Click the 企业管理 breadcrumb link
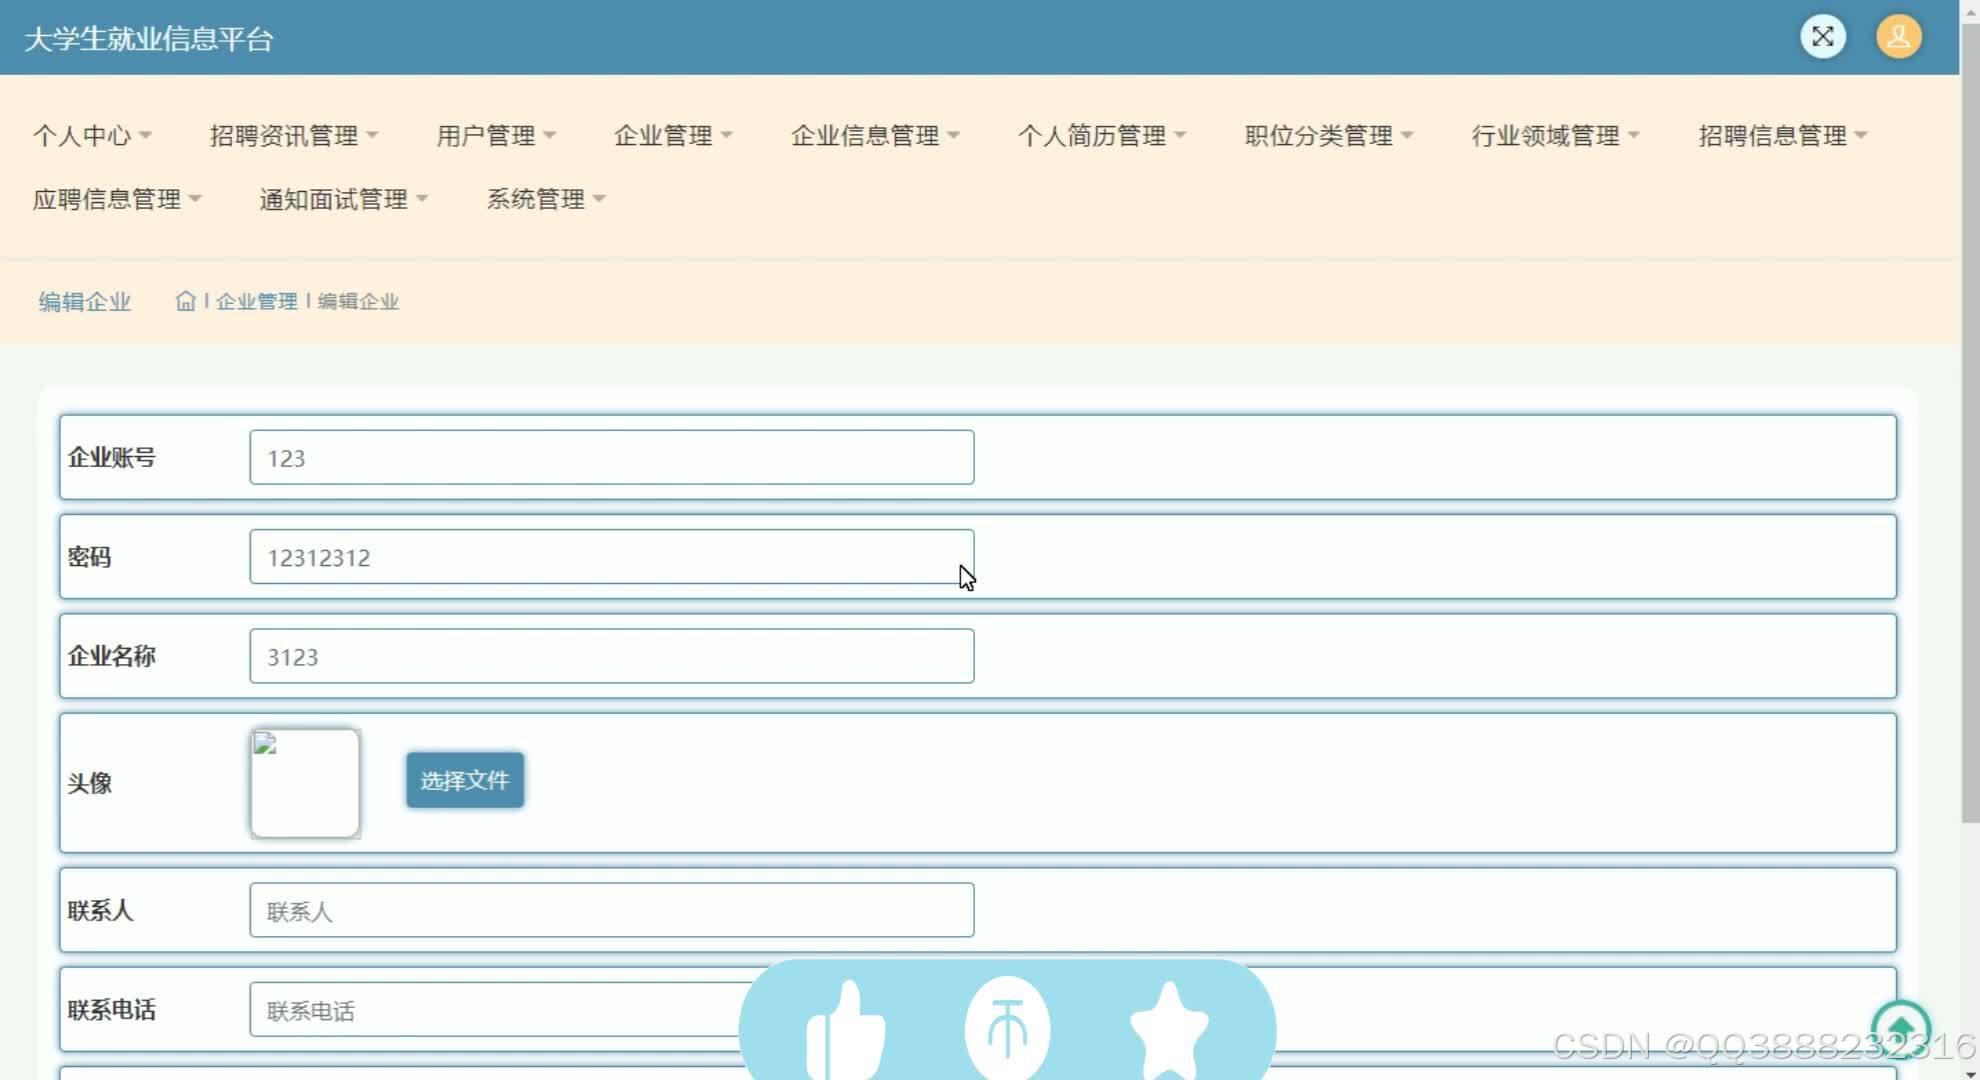 coord(257,301)
